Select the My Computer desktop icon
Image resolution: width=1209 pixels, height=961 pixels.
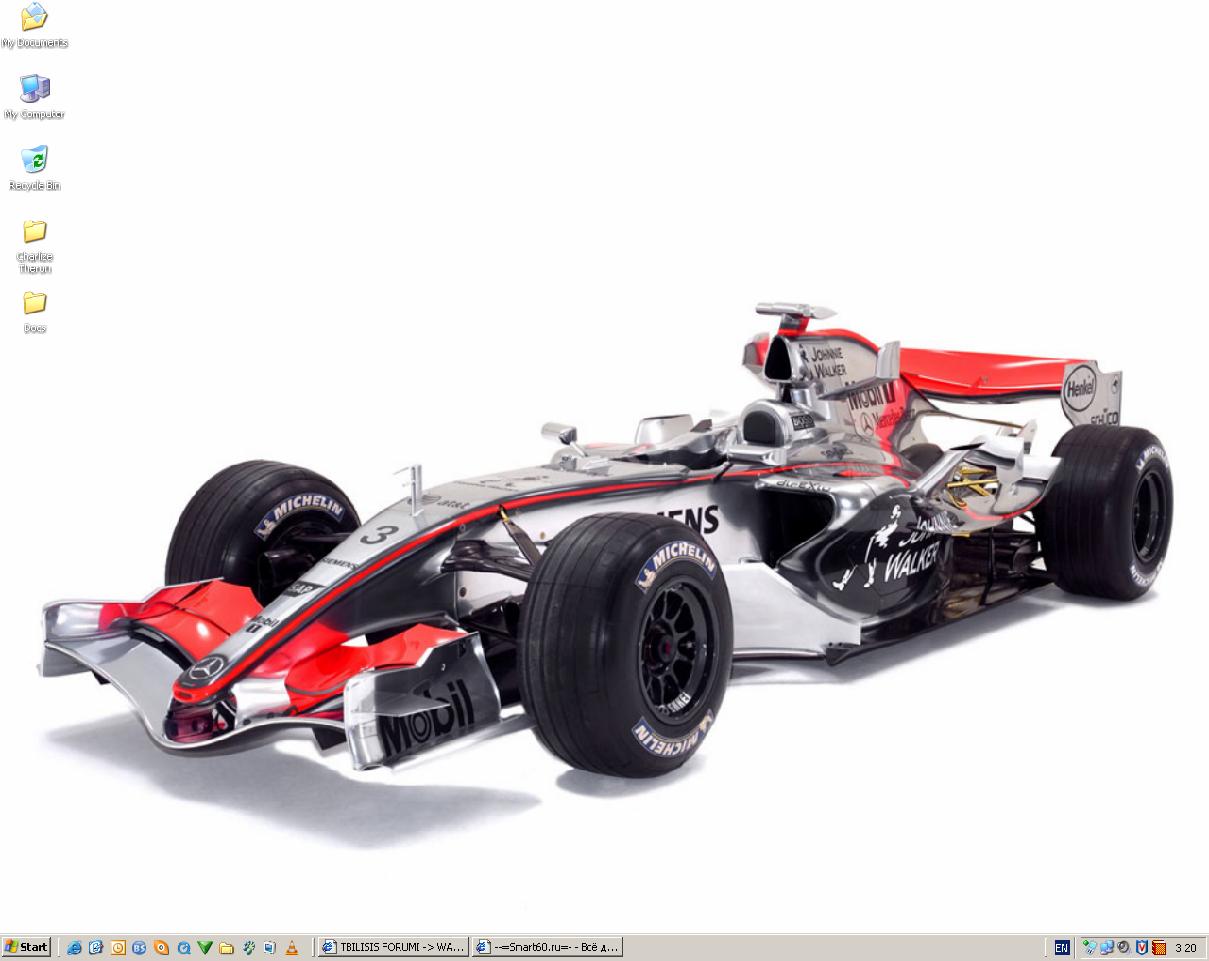click(x=34, y=96)
